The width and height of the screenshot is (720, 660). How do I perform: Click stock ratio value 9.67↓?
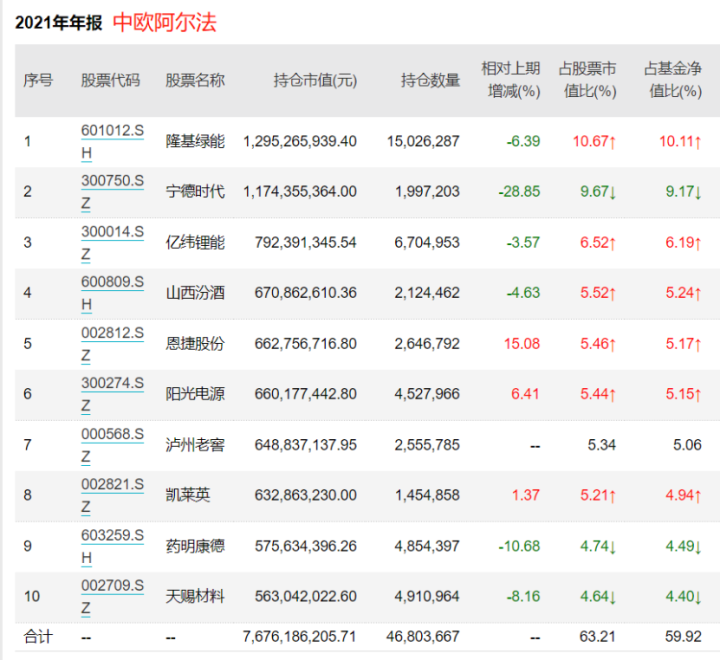(x=598, y=192)
